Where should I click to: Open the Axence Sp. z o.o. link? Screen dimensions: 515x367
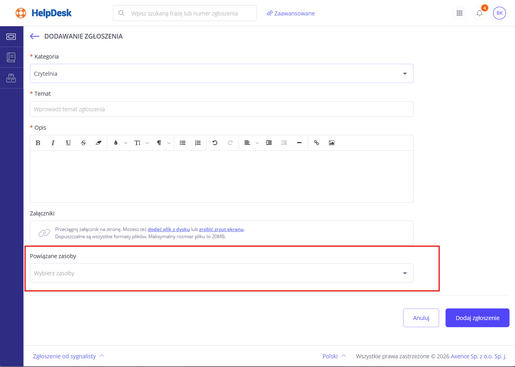click(478, 356)
